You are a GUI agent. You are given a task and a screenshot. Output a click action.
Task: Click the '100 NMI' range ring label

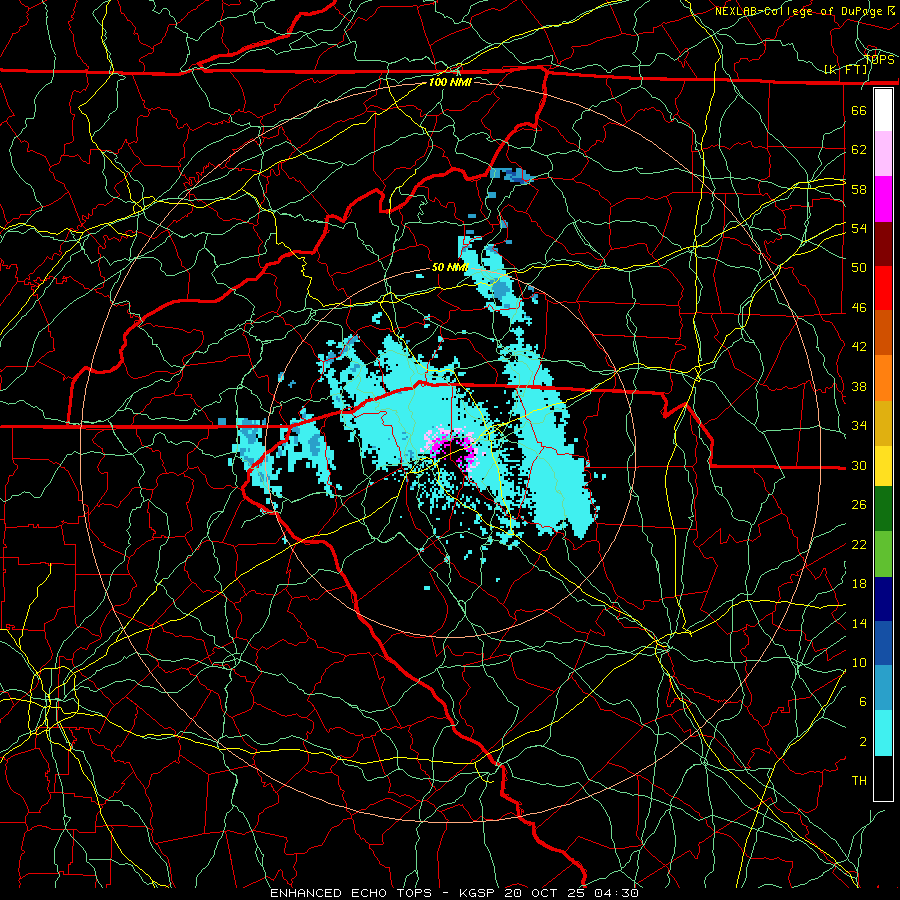coord(450,82)
